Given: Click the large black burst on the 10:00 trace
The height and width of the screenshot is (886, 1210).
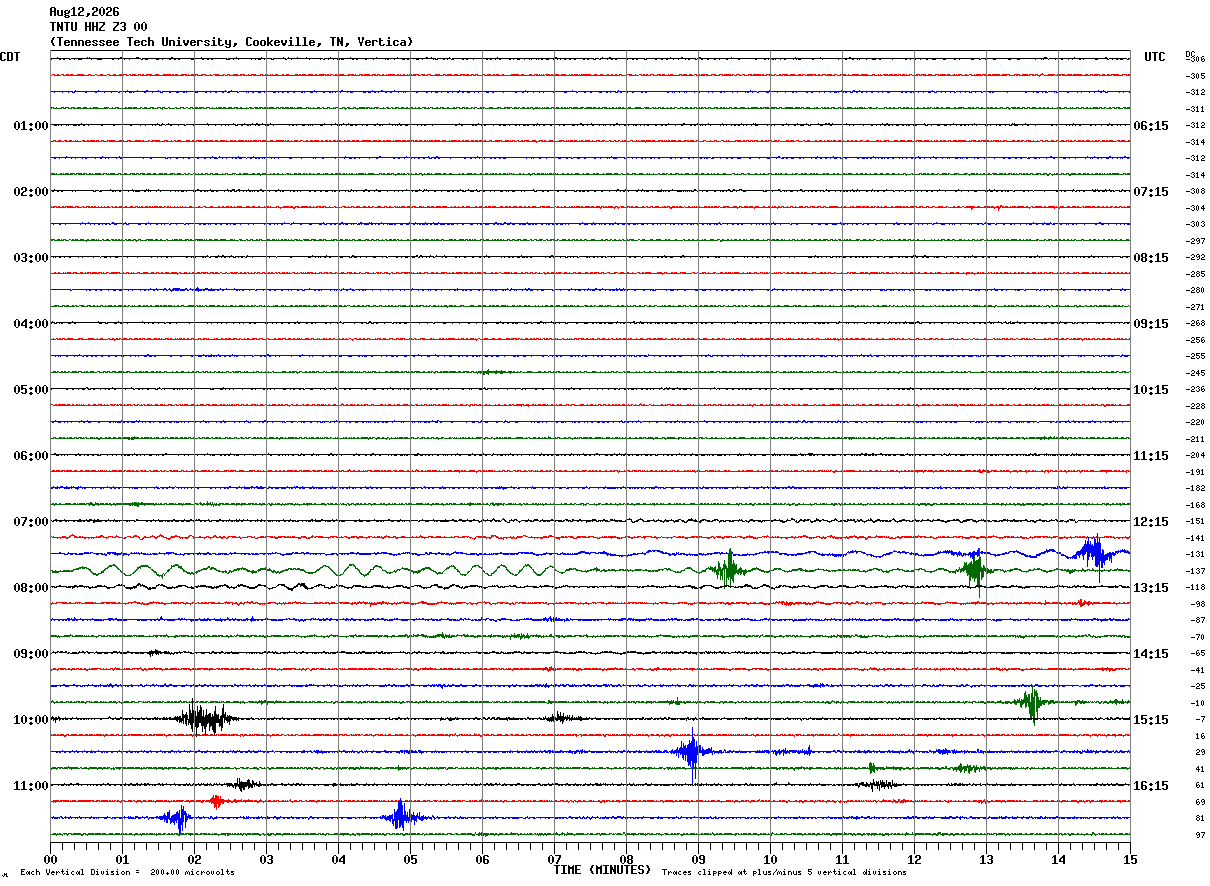Looking at the screenshot, I should click(x=204, y=718).
